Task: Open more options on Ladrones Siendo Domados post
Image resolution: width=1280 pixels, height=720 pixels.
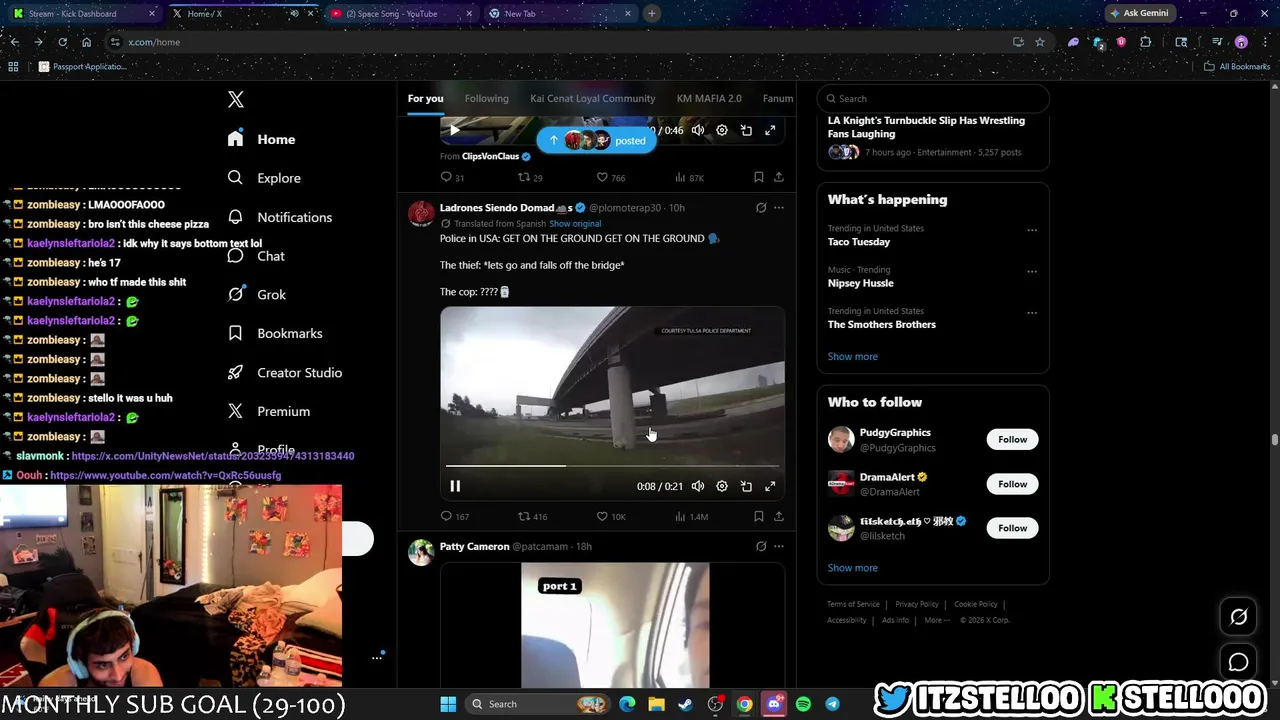Action: click(x=779, y=208)
